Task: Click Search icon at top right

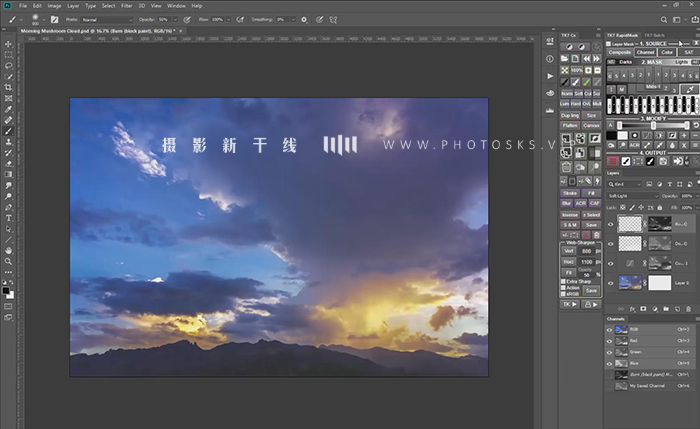Action: (x=664, y=20)
